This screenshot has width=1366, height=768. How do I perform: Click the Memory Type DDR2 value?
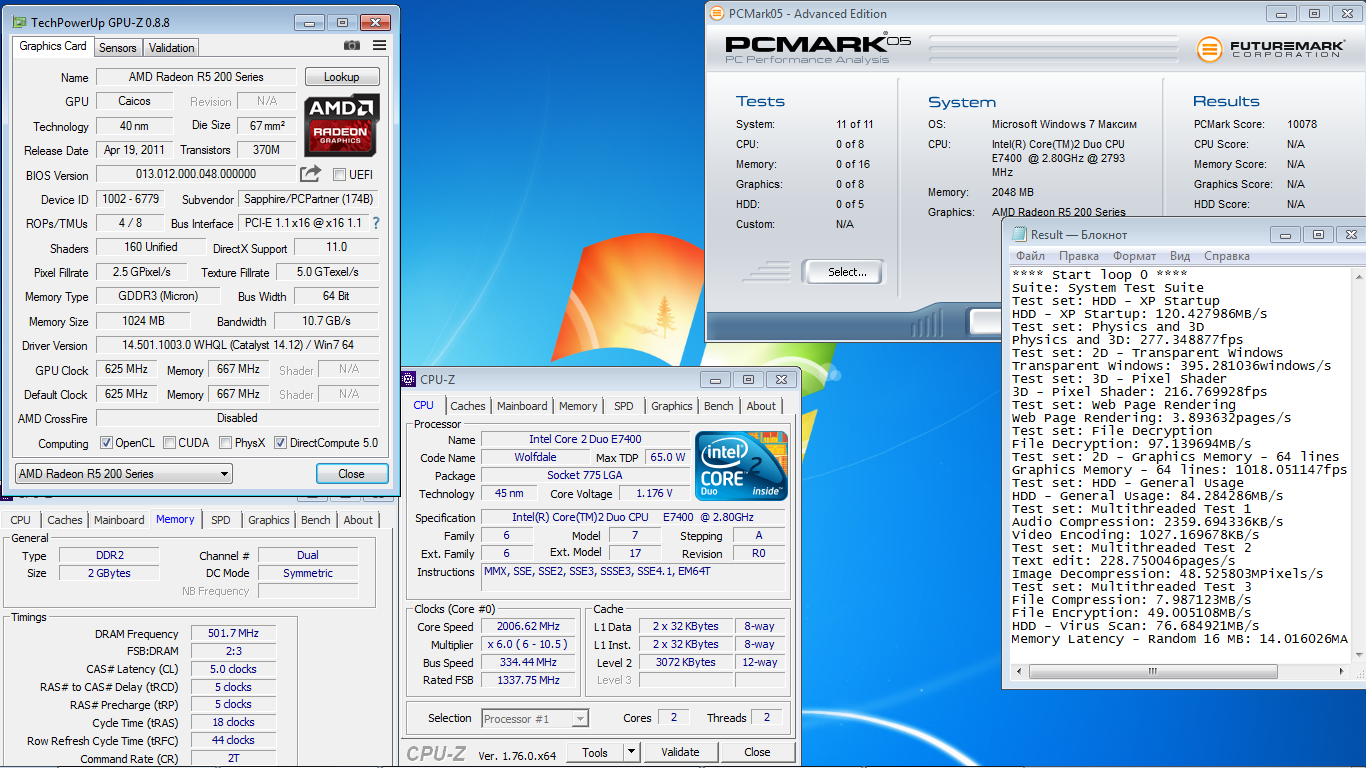(109, 556)
